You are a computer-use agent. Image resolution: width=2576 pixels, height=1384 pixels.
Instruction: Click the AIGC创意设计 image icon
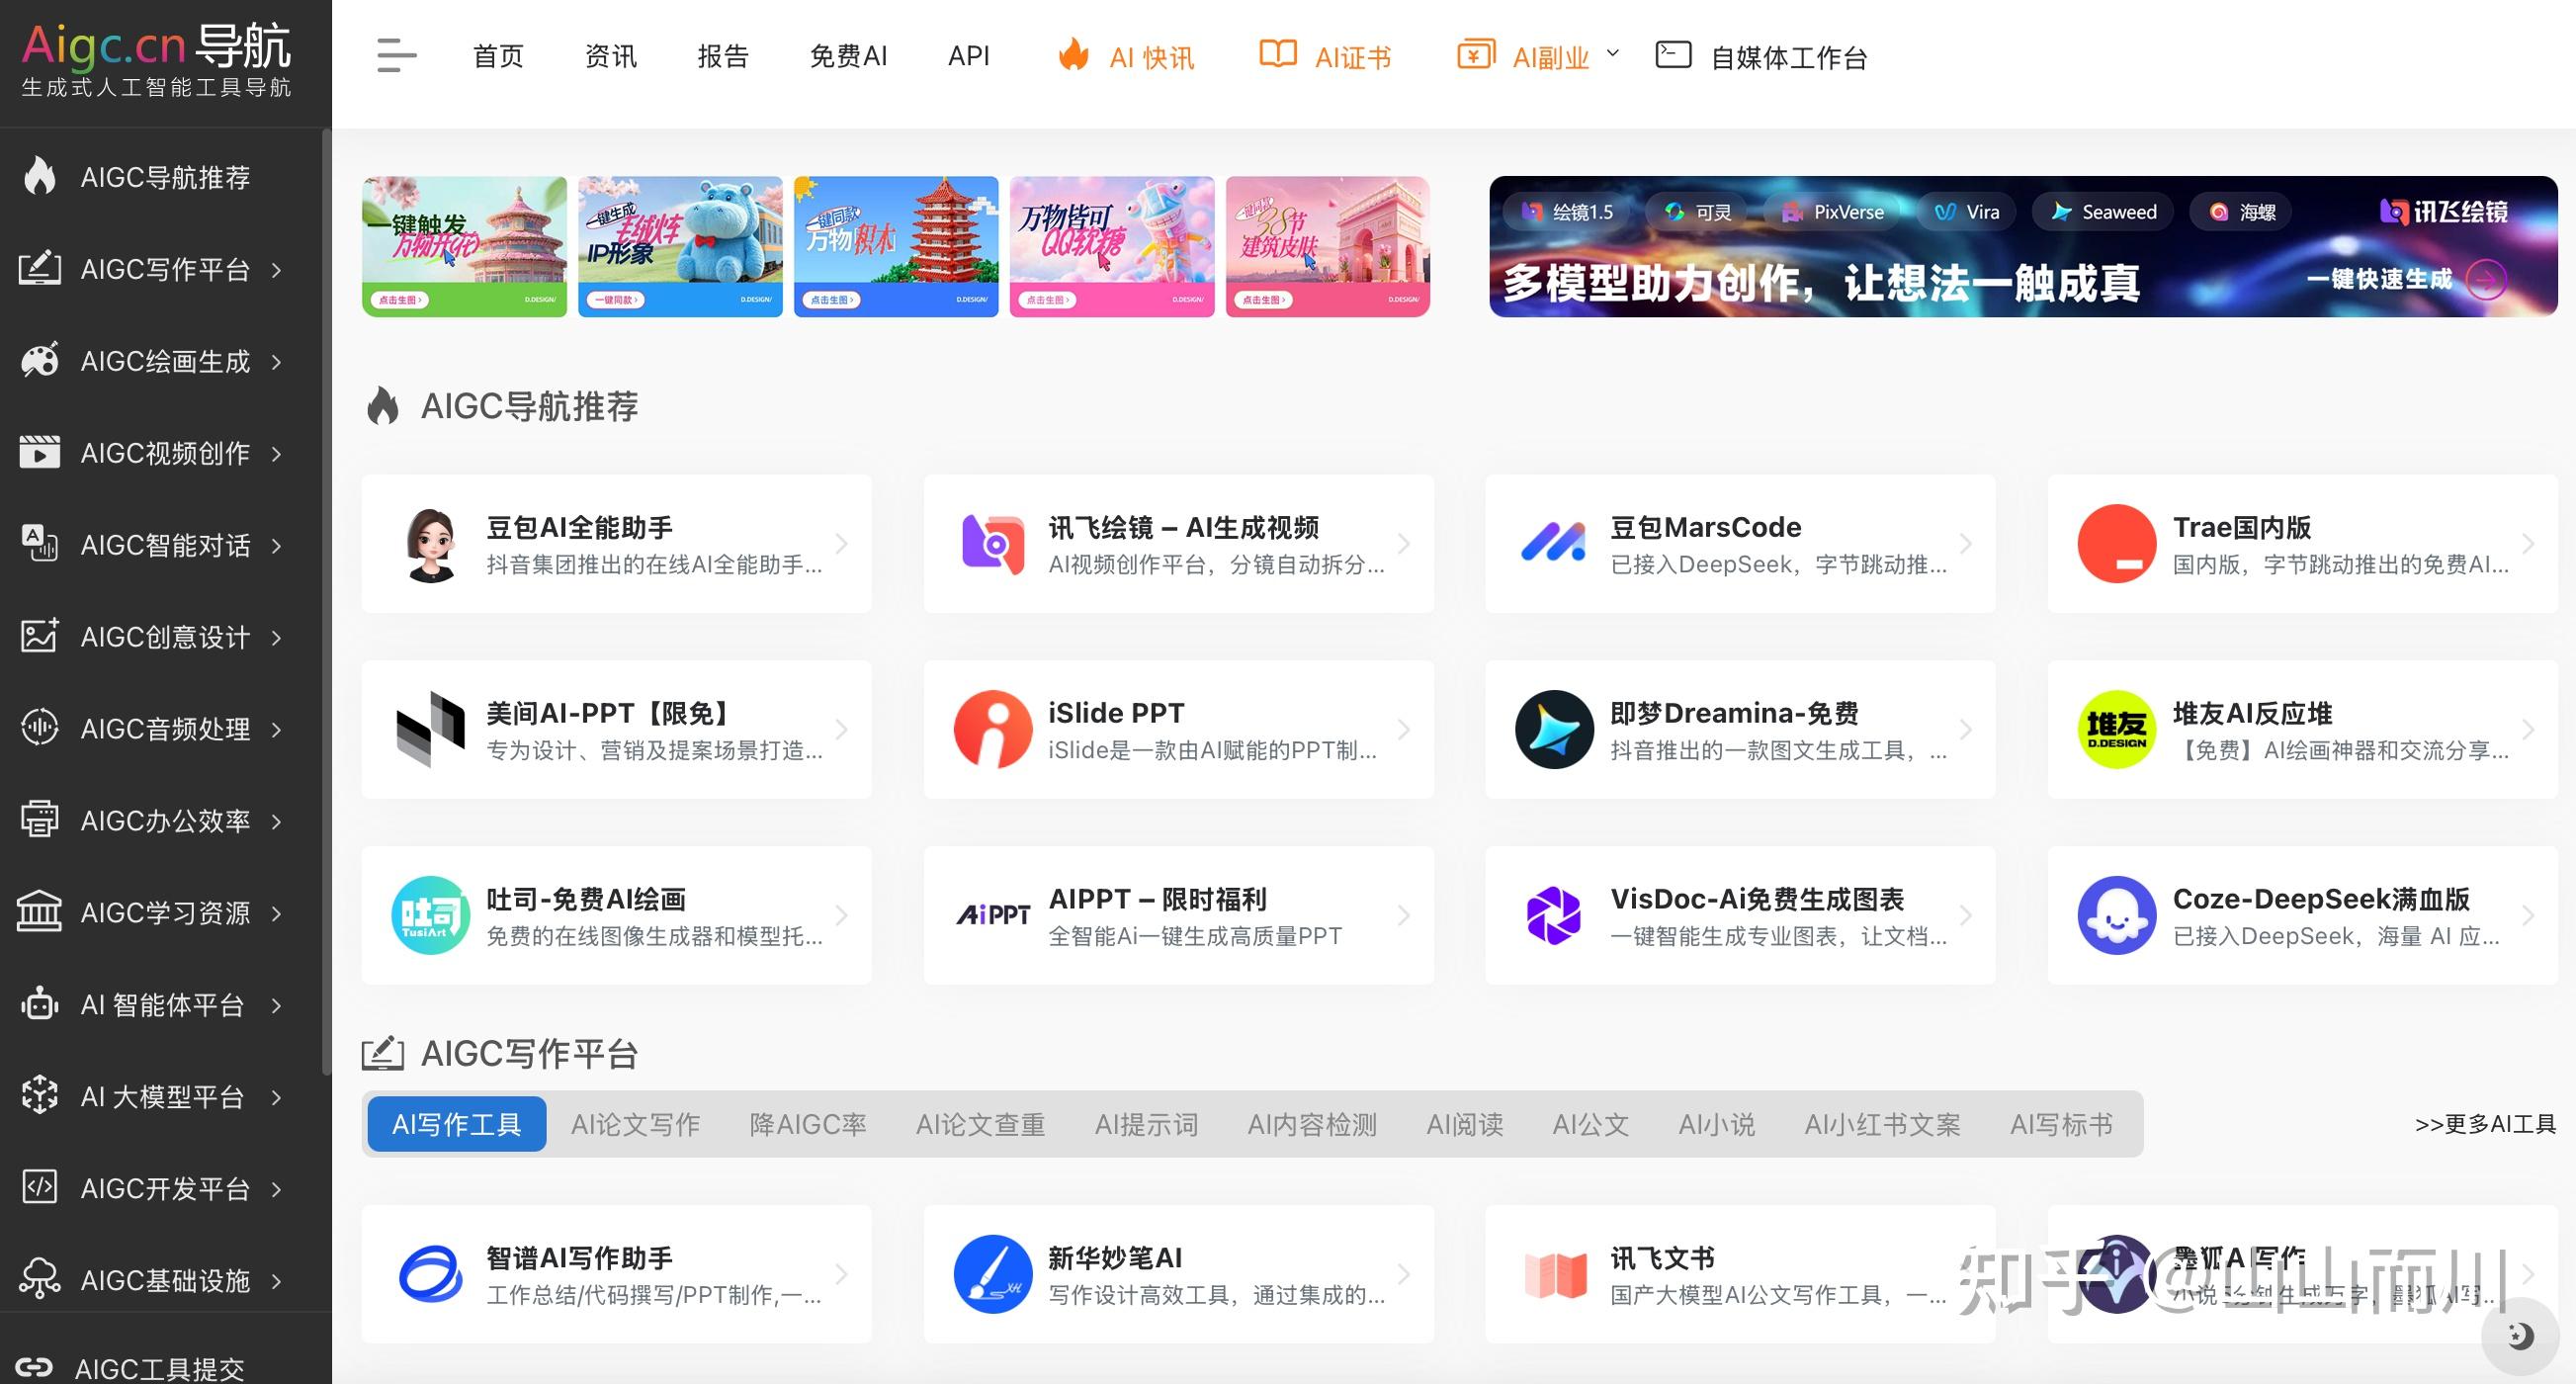[x=40, y=636]
